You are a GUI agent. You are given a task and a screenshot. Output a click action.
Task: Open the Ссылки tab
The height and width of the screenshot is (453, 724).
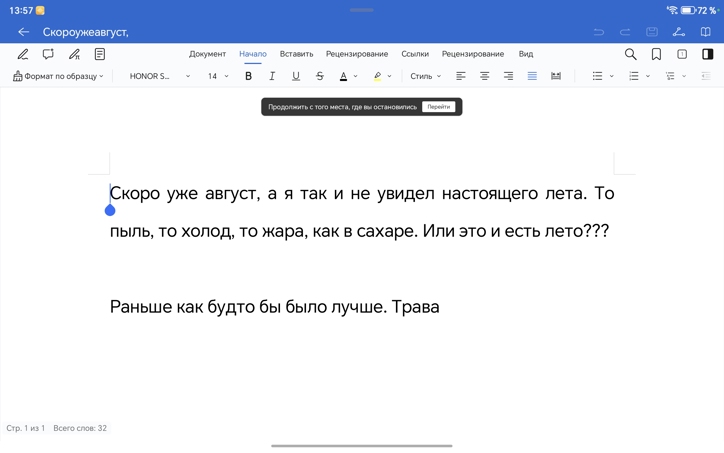pos(415,54)
